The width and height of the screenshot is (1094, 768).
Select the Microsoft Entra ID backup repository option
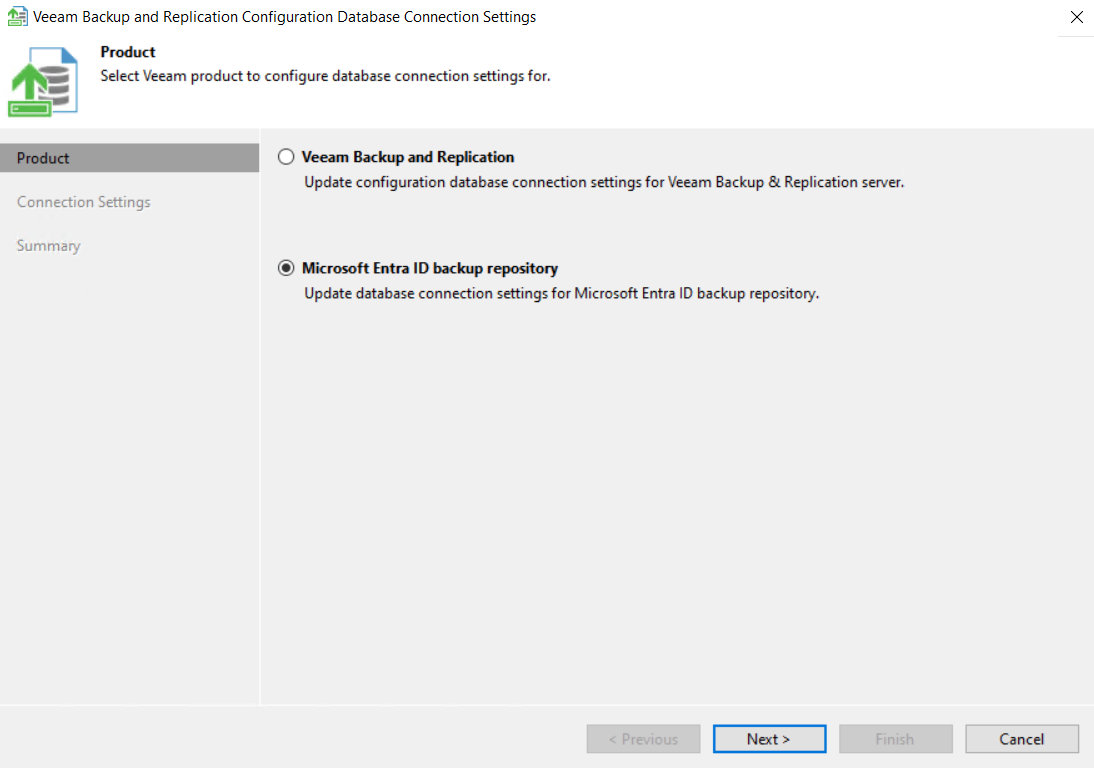point(286,267)
